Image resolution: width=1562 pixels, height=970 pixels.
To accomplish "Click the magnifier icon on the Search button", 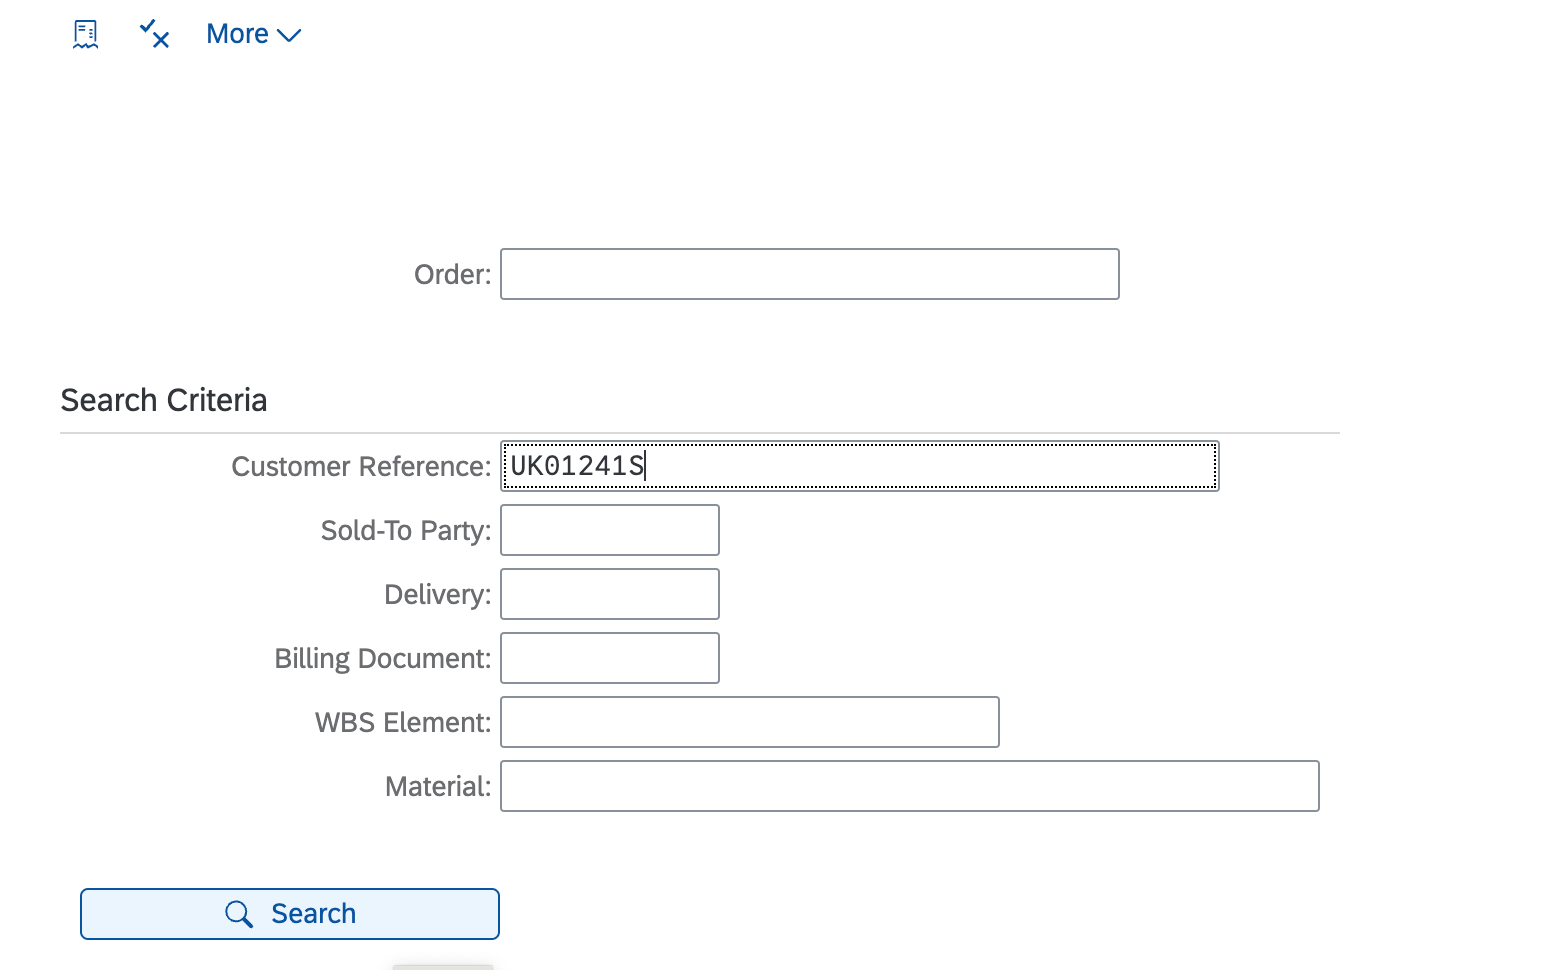I will 239,914.
